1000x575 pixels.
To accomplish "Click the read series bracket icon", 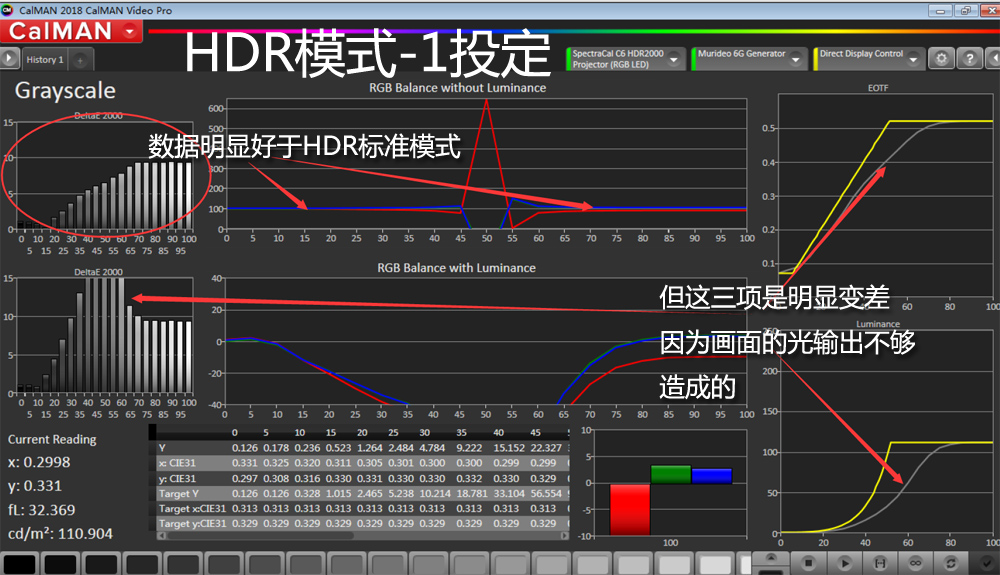I will pyautogui.click(x=880, y=563).
